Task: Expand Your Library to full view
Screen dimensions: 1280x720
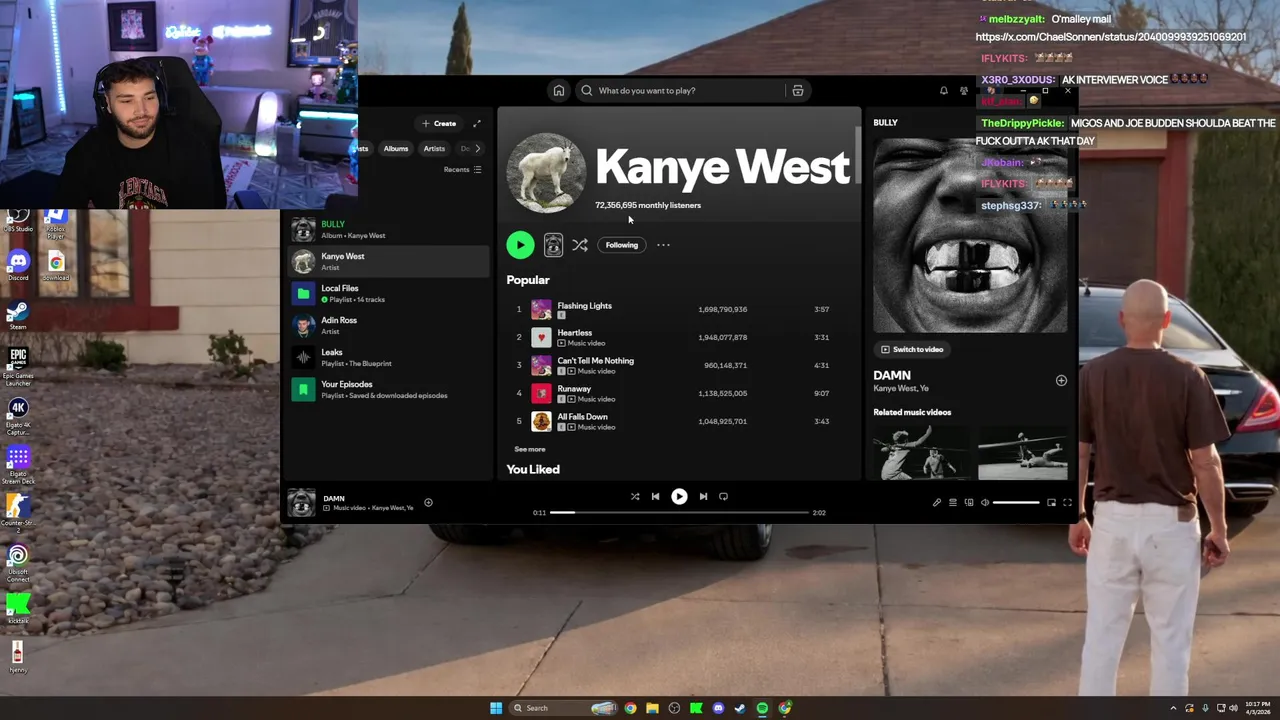Action: [x=477, y=123]
